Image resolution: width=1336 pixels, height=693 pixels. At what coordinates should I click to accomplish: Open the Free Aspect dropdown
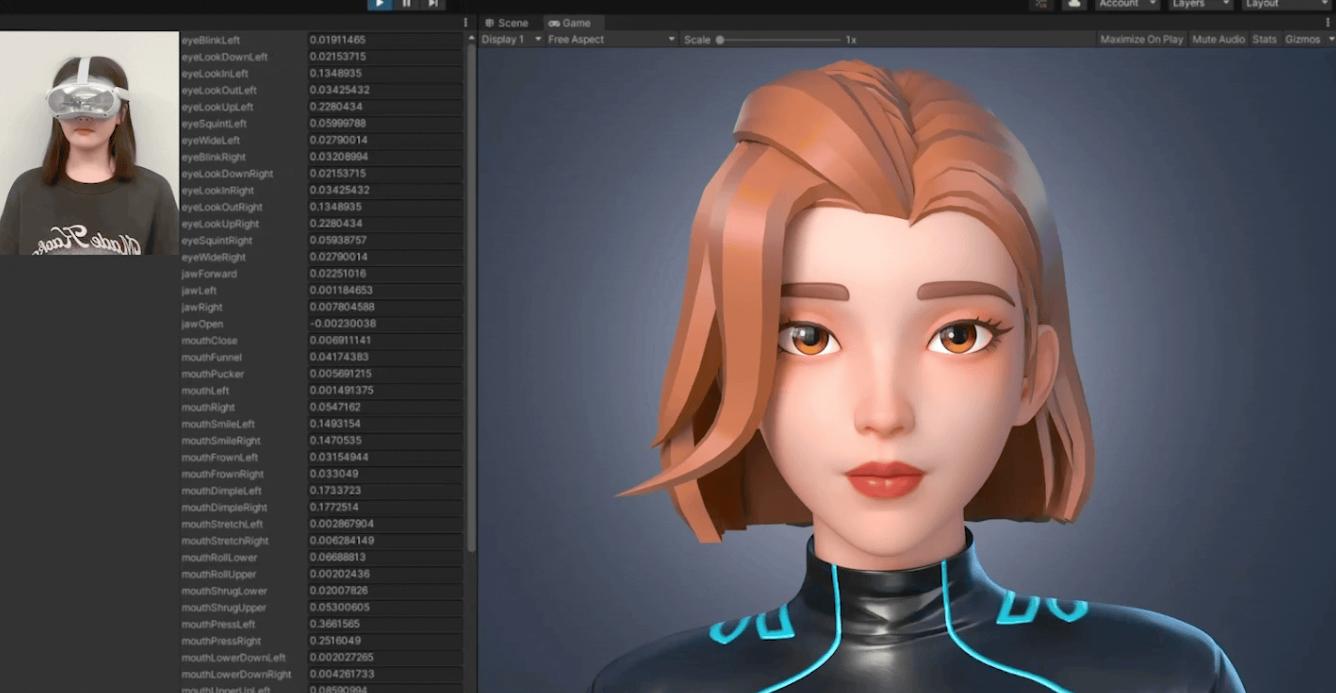click(611, 40)
